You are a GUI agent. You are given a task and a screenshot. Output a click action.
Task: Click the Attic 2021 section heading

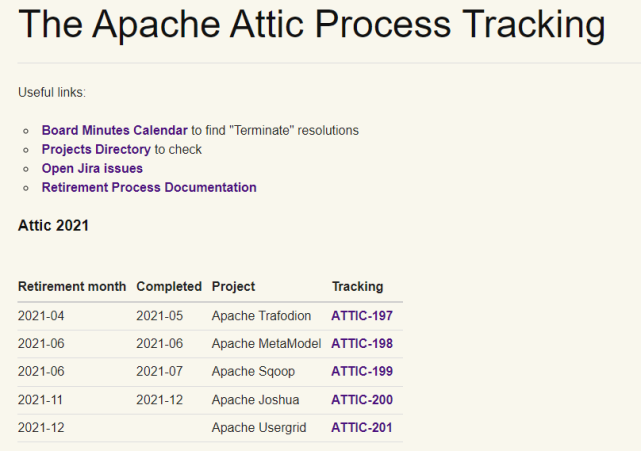coord(53,226)
